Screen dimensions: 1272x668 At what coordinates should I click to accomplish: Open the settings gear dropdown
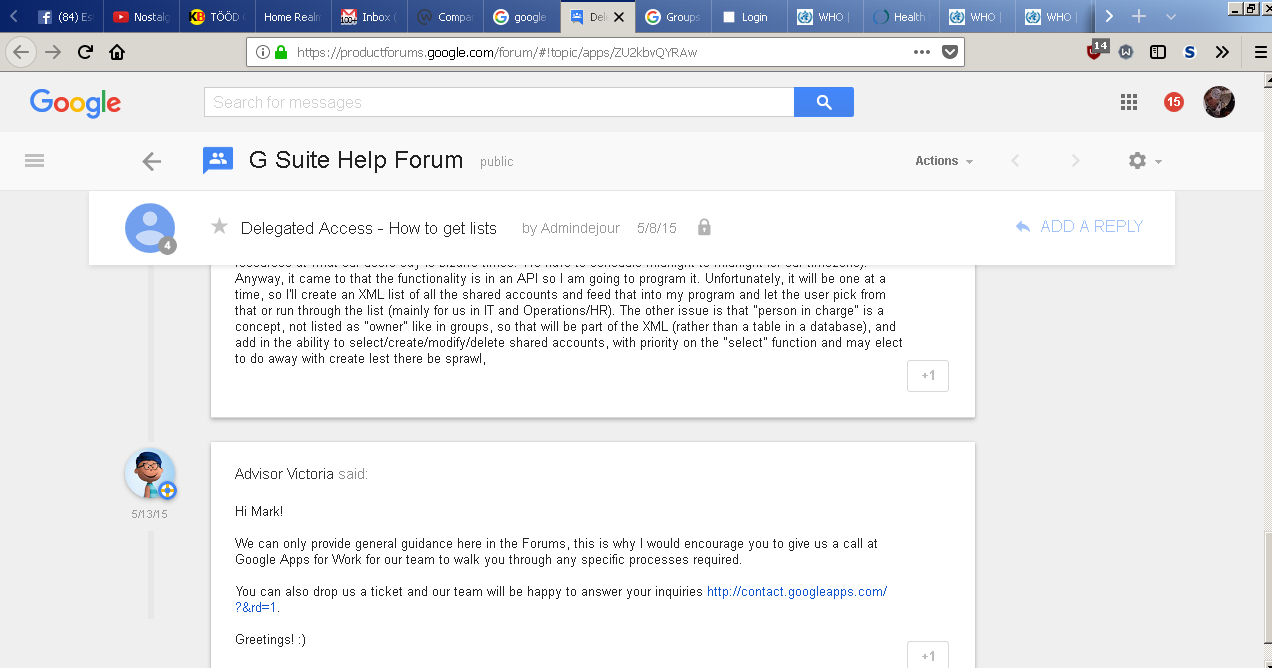(x=1144, y=161)
